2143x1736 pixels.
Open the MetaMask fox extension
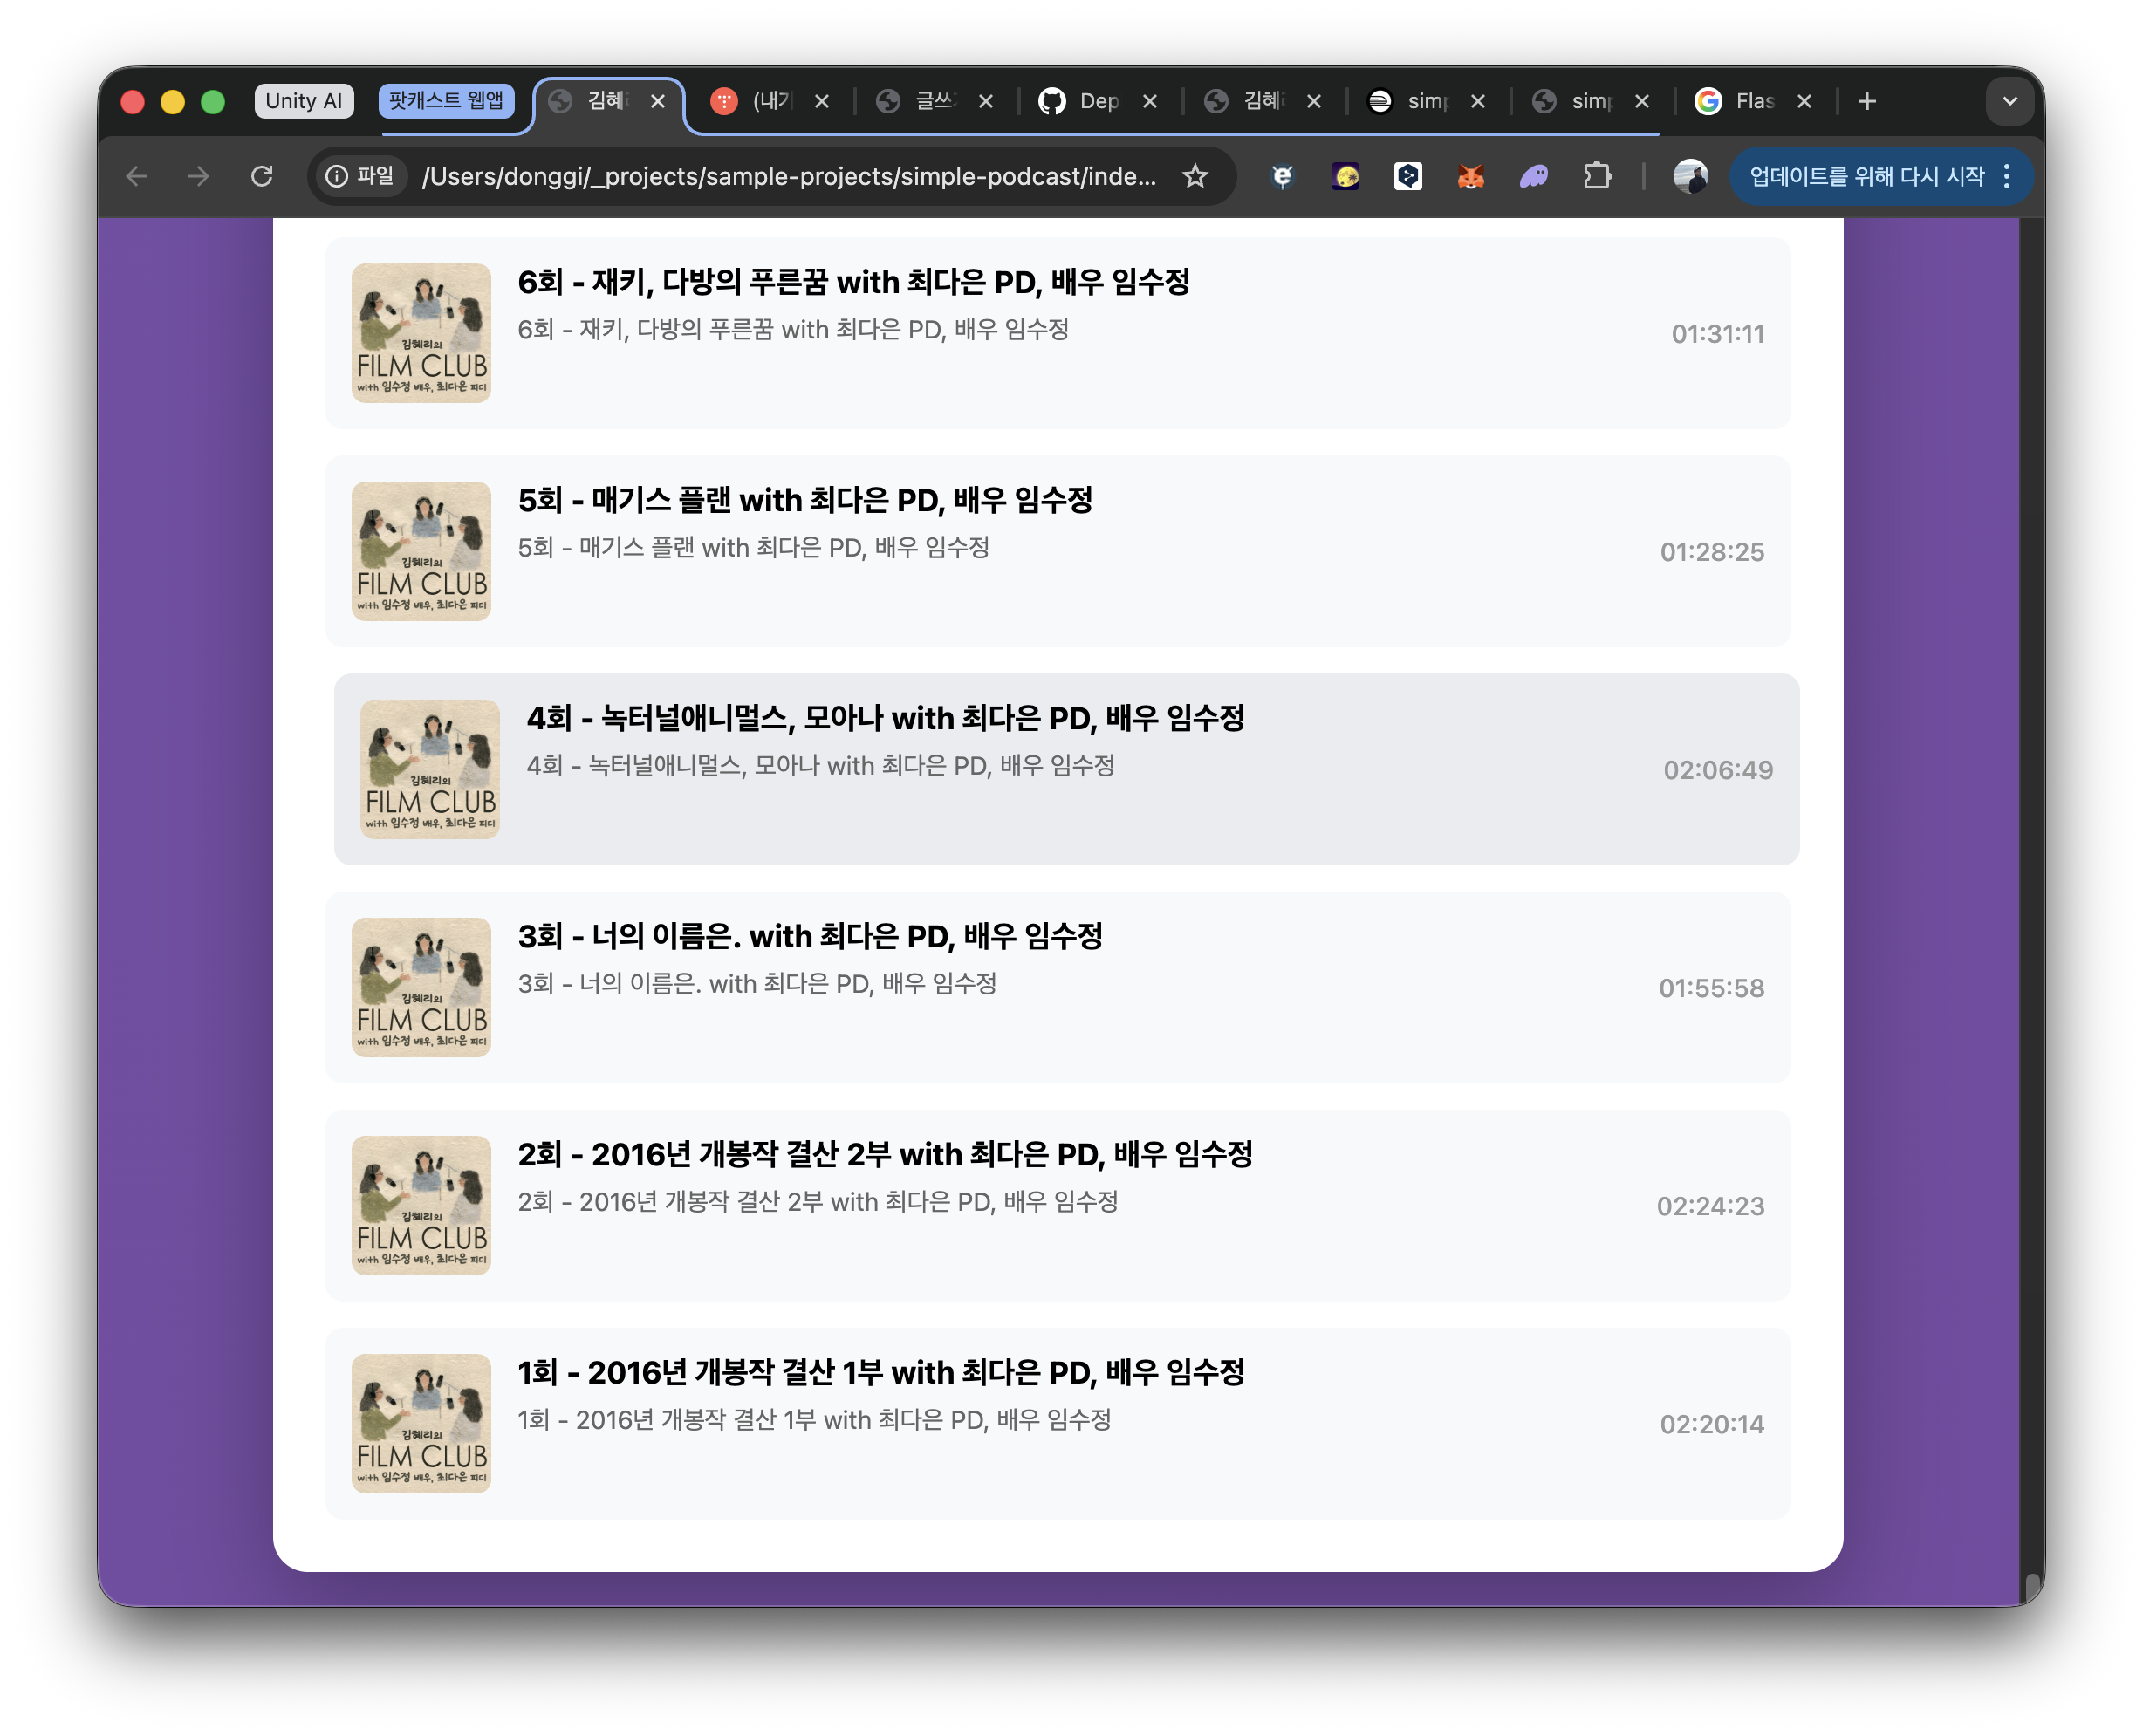point(1470,177)
